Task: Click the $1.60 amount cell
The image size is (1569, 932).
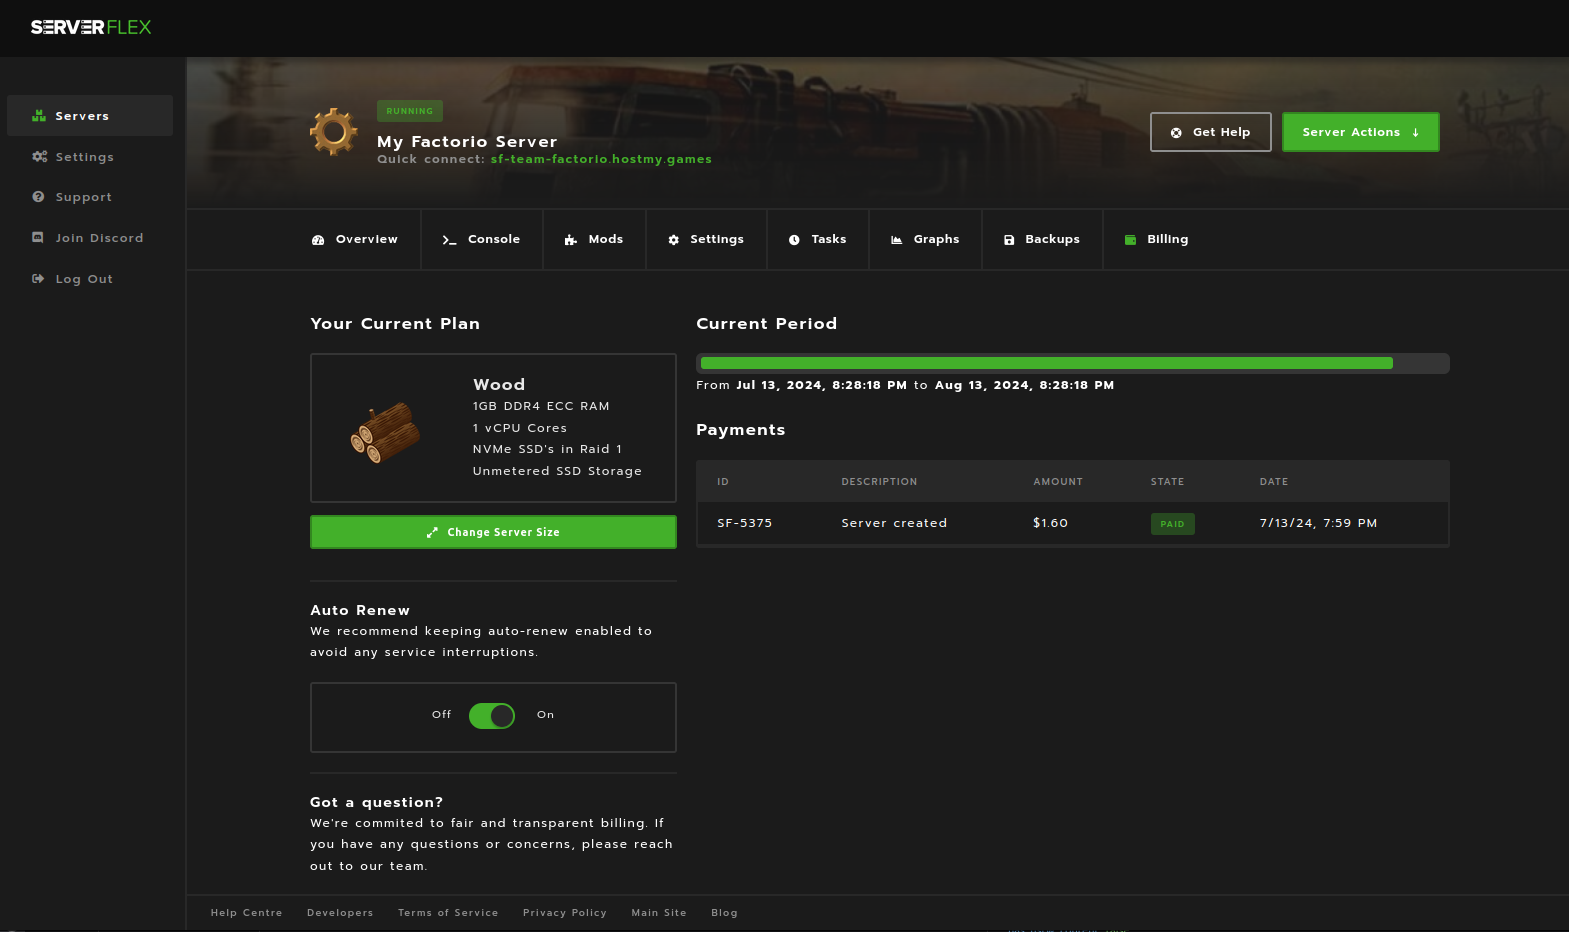Action: 1051,523
